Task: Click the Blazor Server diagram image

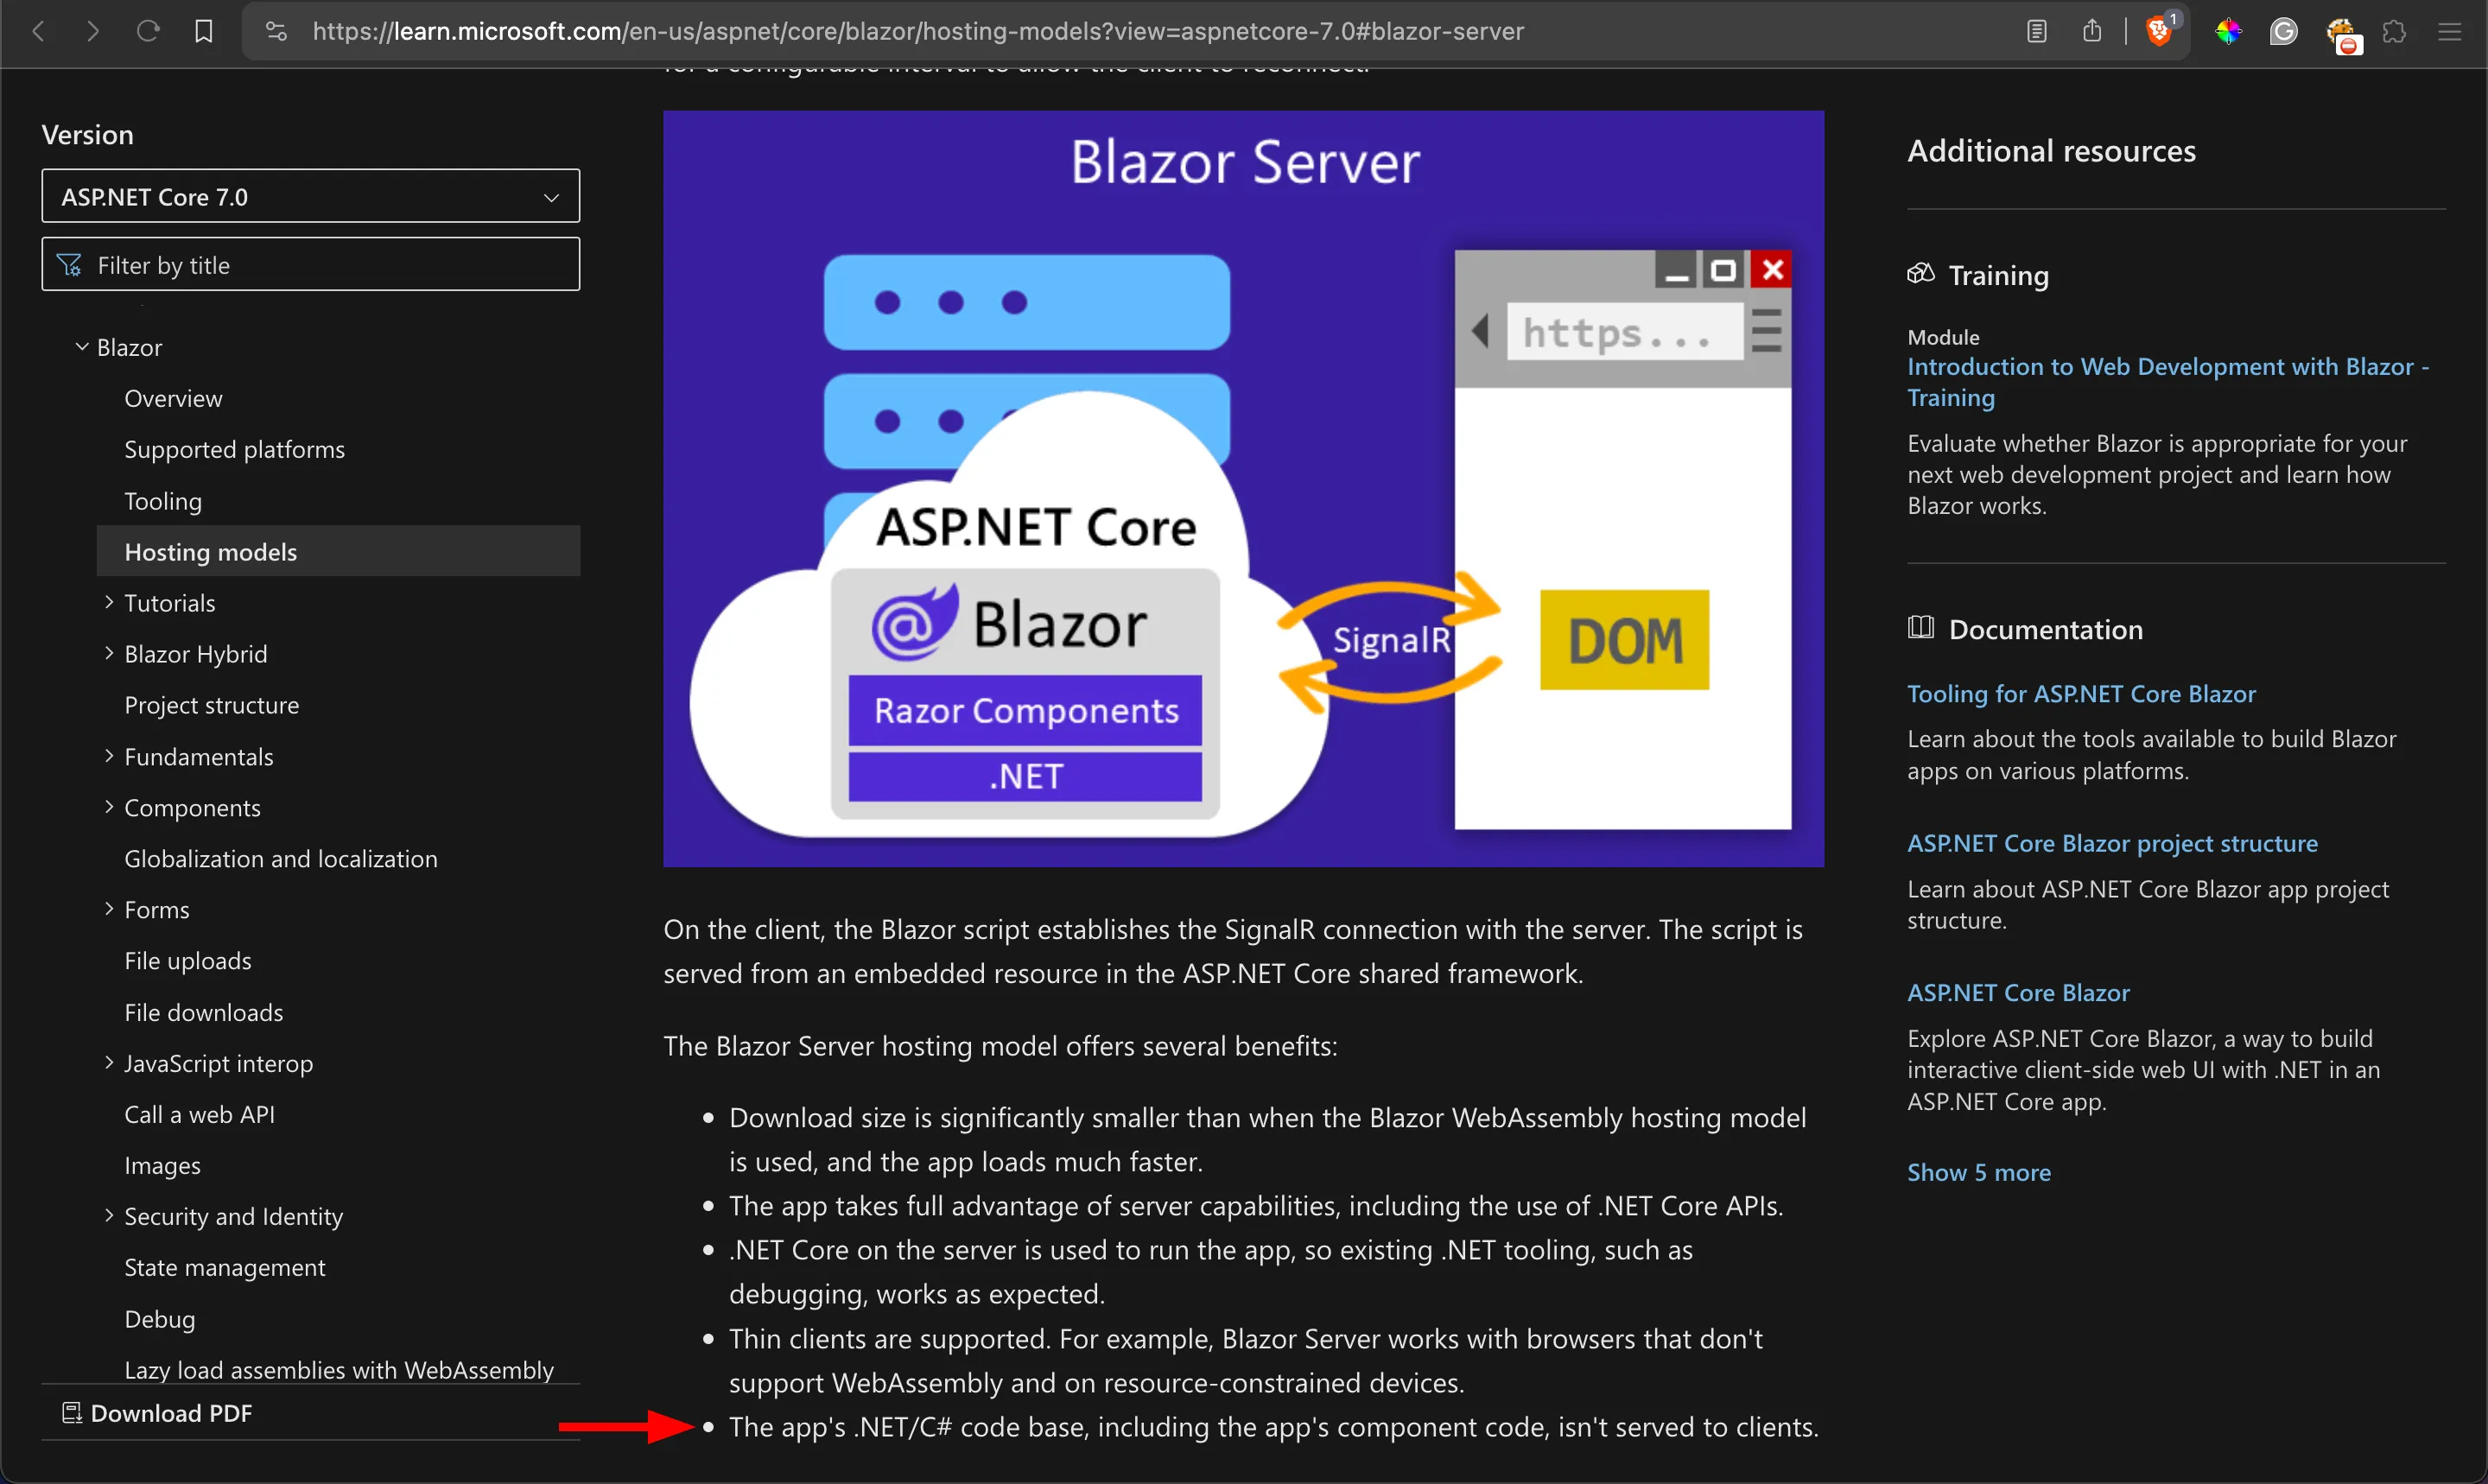Action: pyautogui.click(x=1243, y=488)
